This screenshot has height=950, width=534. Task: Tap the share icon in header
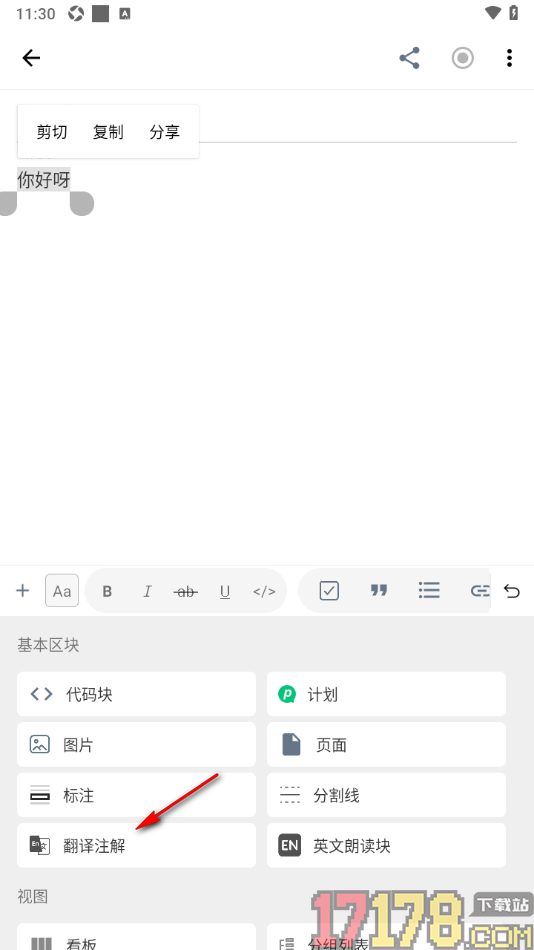(x=410, y=58)
